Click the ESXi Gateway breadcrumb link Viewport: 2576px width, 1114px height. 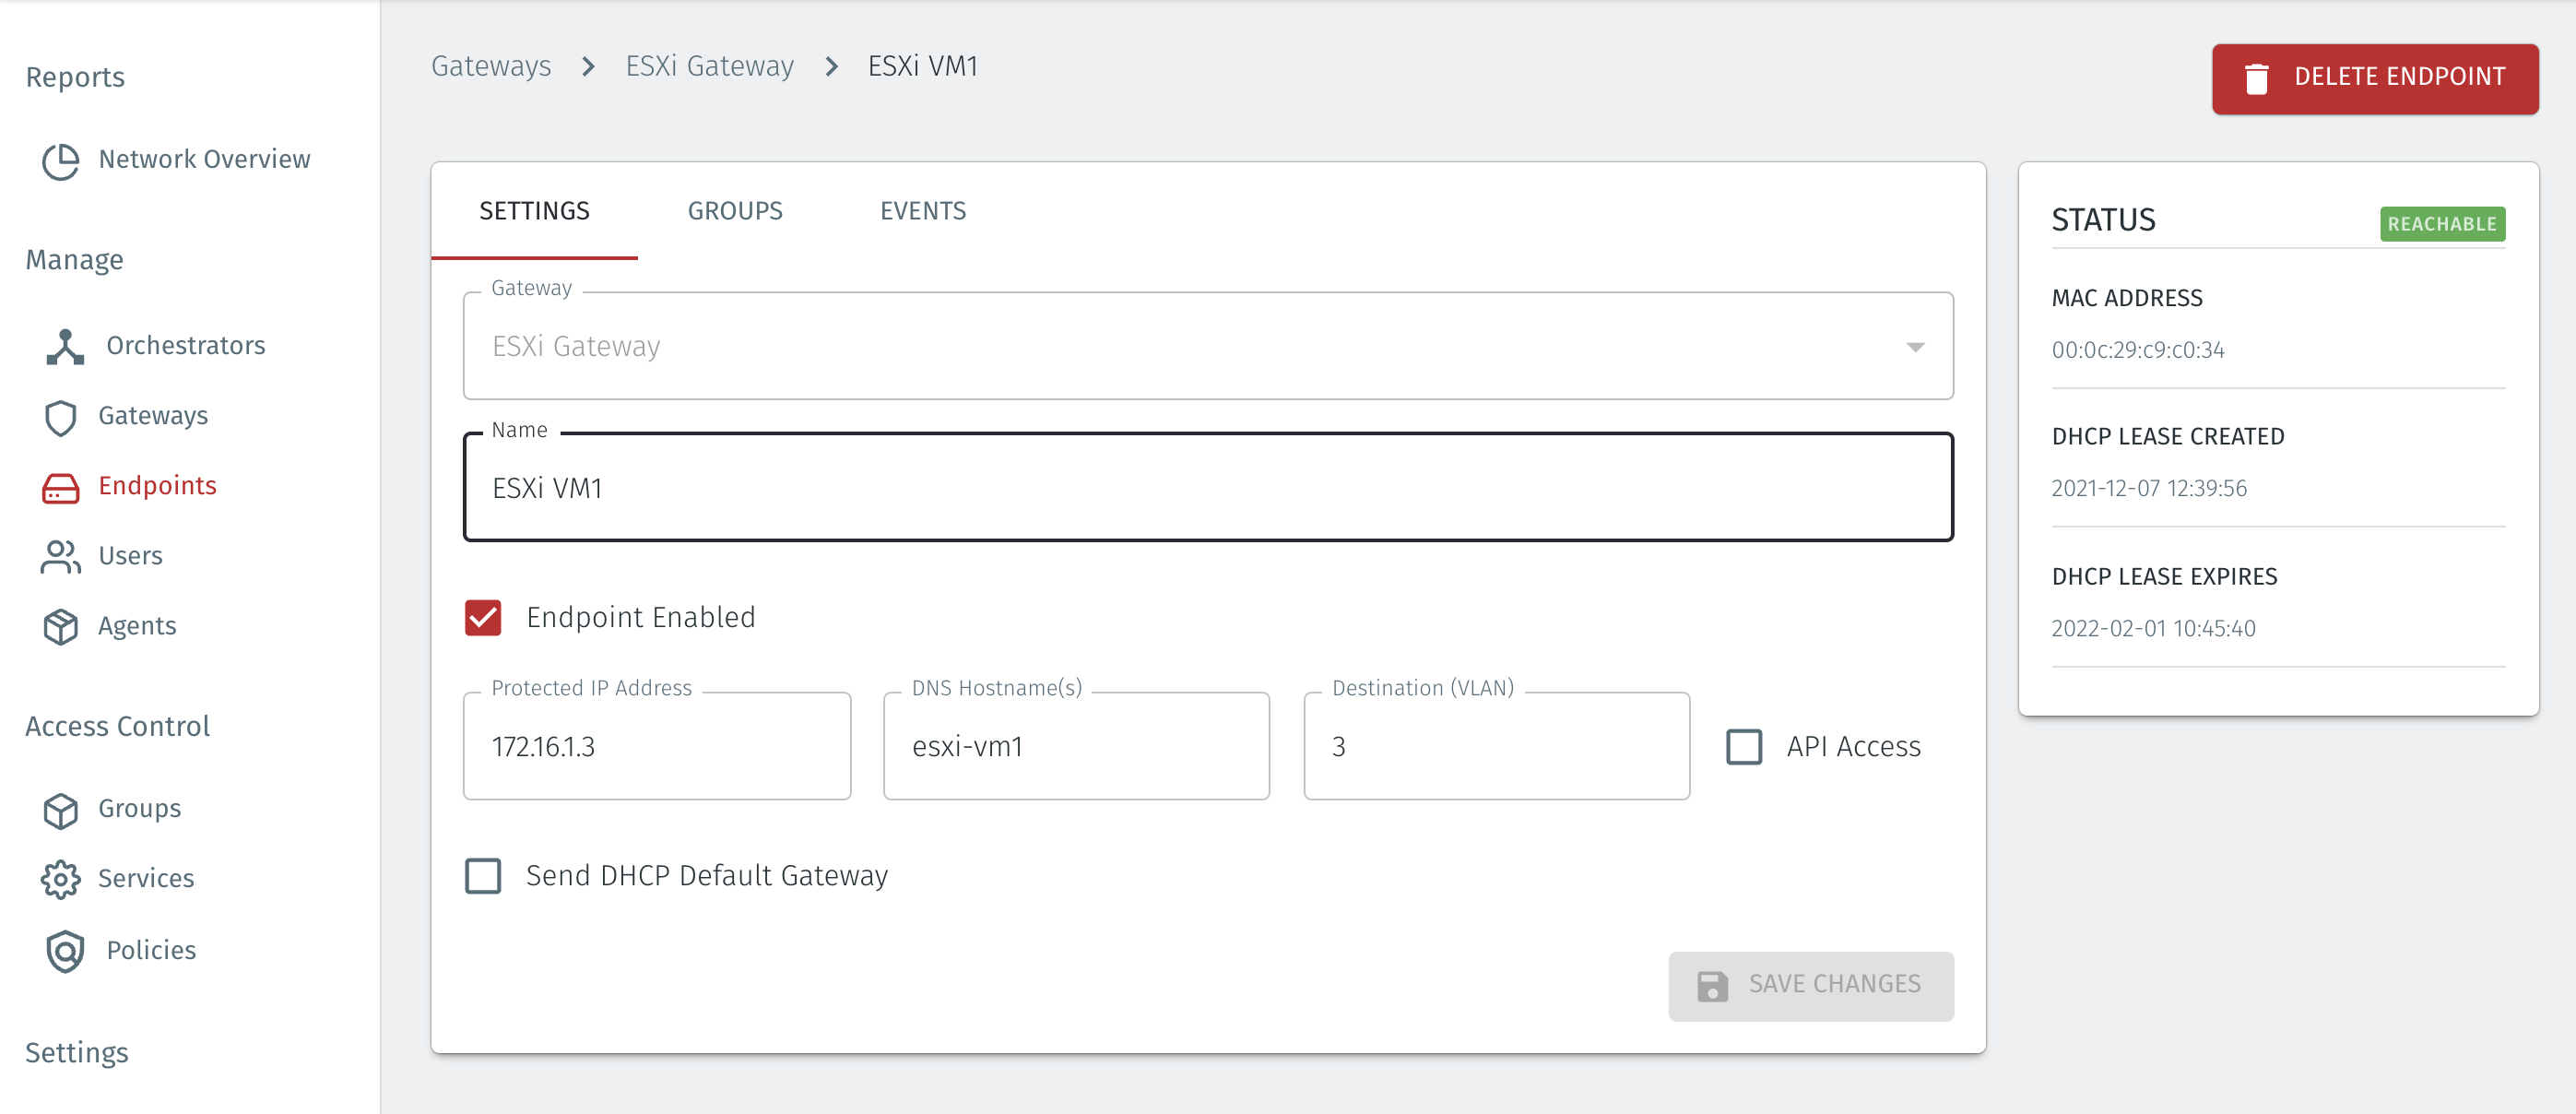coord(709,66)
